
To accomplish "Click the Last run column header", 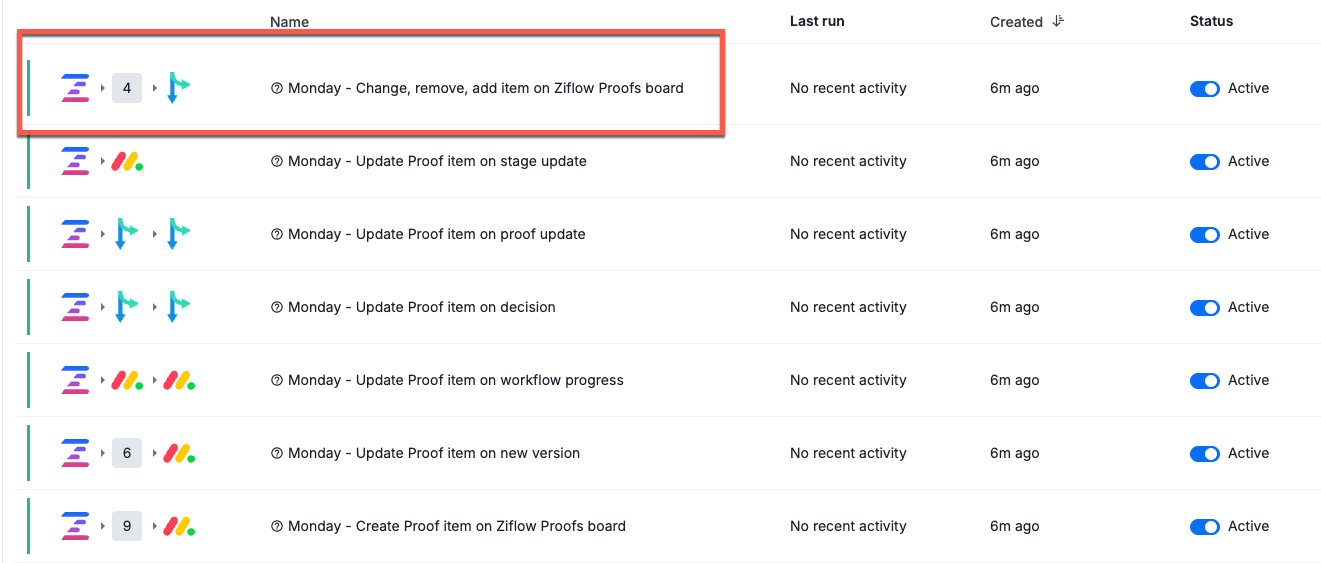I will coord(818,21).
